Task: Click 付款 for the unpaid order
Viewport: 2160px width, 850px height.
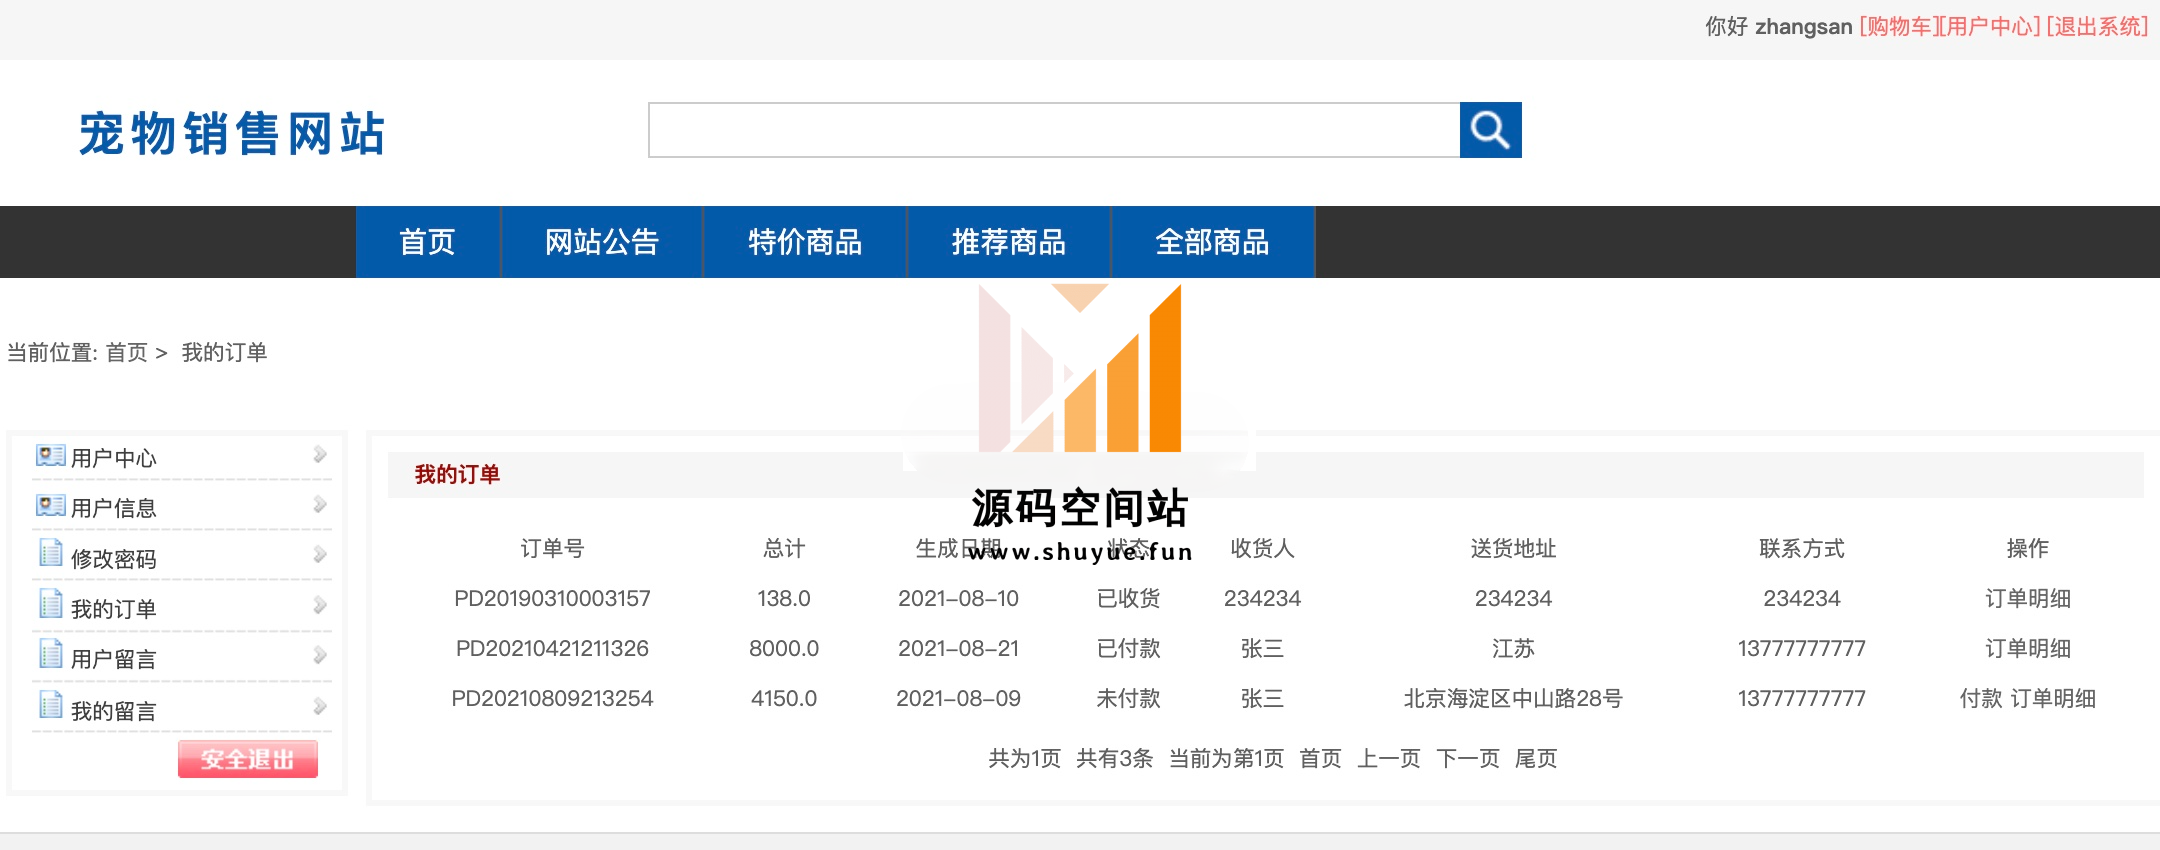Action: point(1980,699)
